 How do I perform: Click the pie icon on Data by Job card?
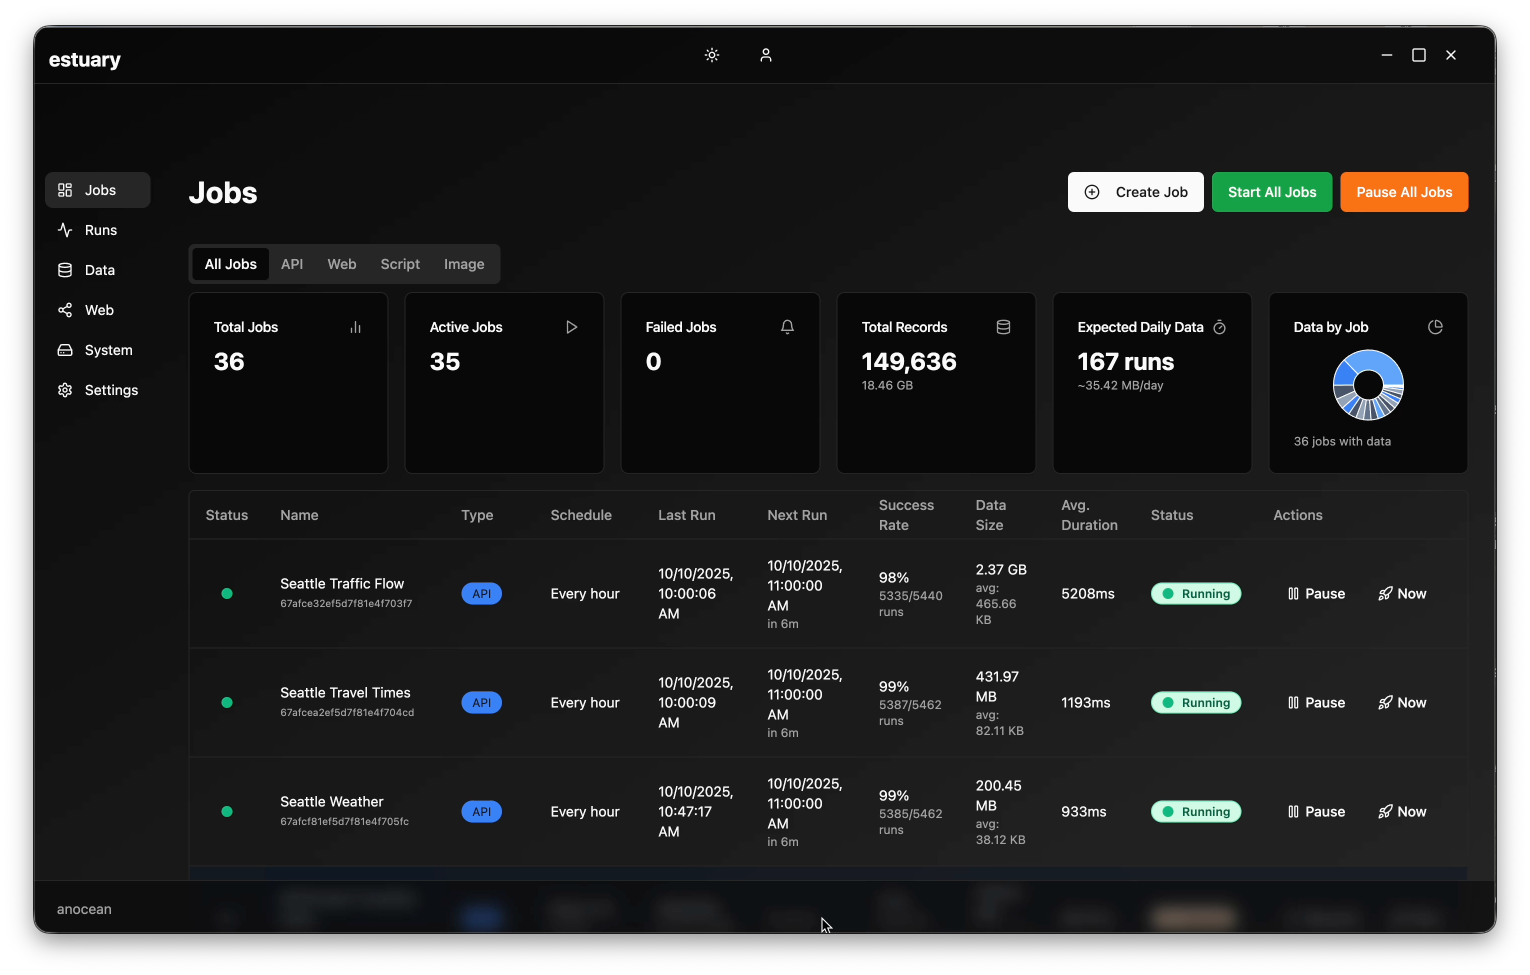click(x=1435, y=326)
